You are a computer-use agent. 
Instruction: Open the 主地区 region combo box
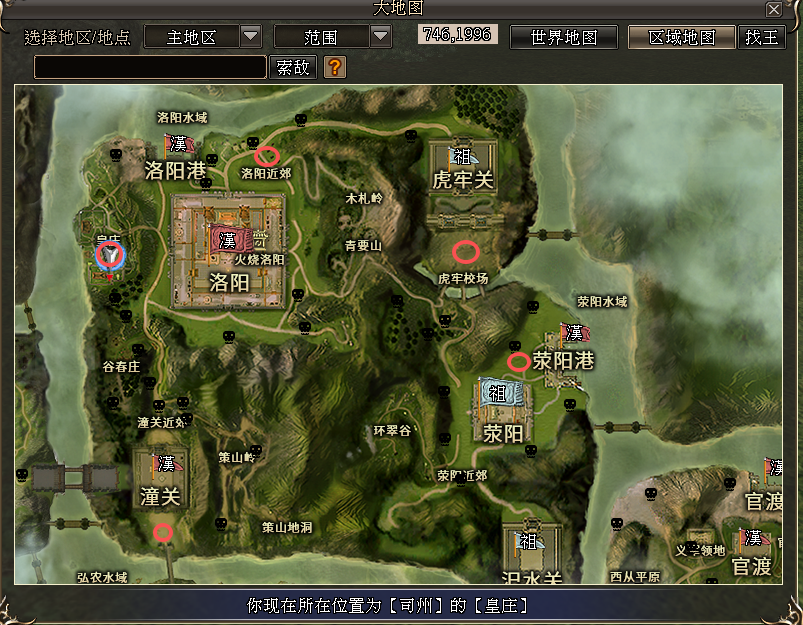(x=192, y=37)
